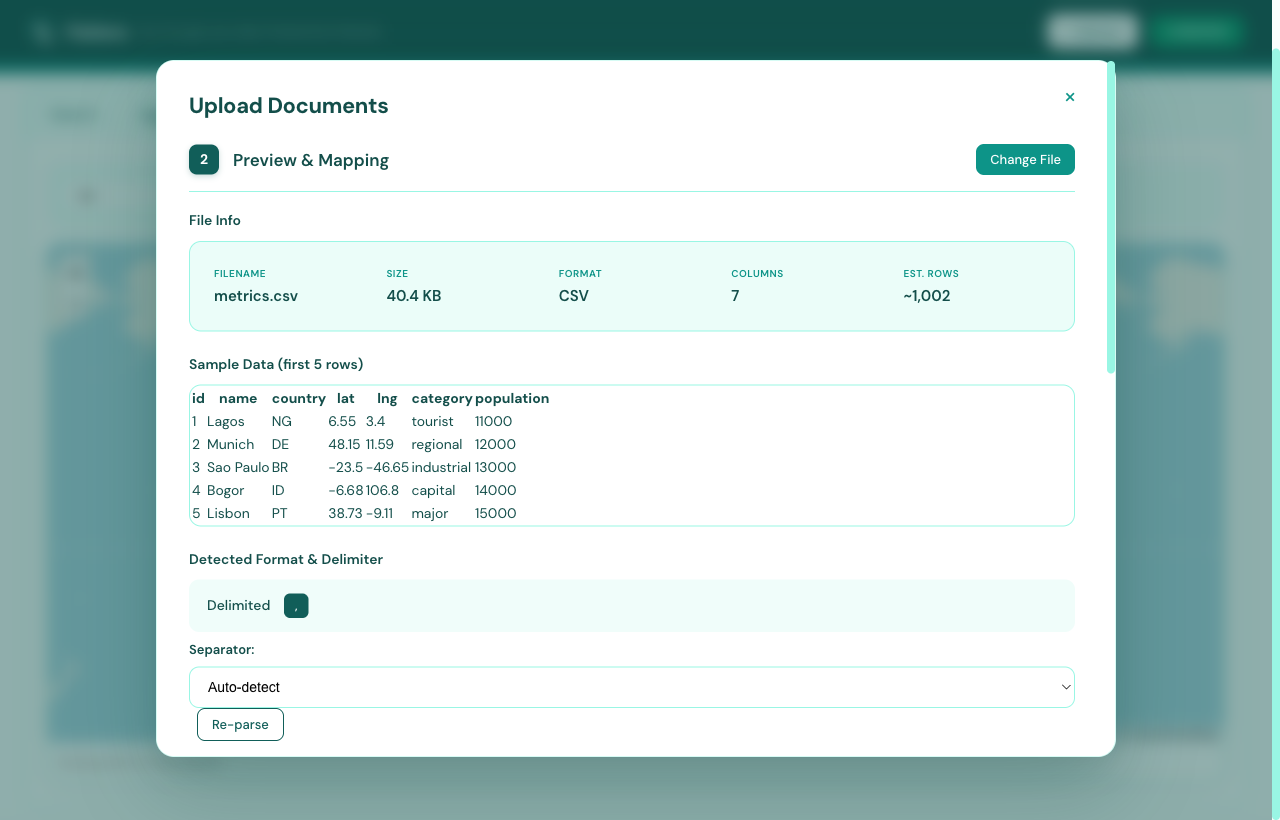Select the Sao Paulo name cell
This screenshot has height=820, width=1280.
tap(237, 467)
